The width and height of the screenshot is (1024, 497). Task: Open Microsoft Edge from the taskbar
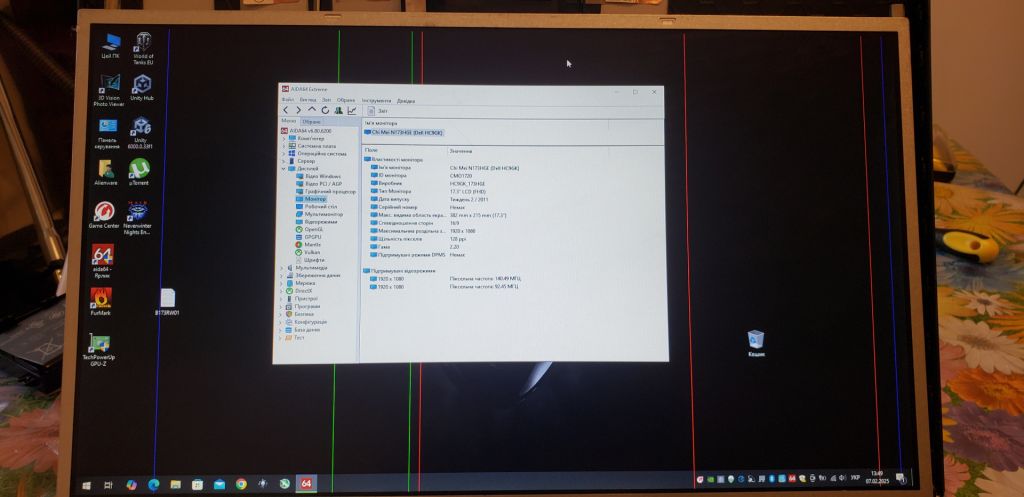click(x=153, y=485)
